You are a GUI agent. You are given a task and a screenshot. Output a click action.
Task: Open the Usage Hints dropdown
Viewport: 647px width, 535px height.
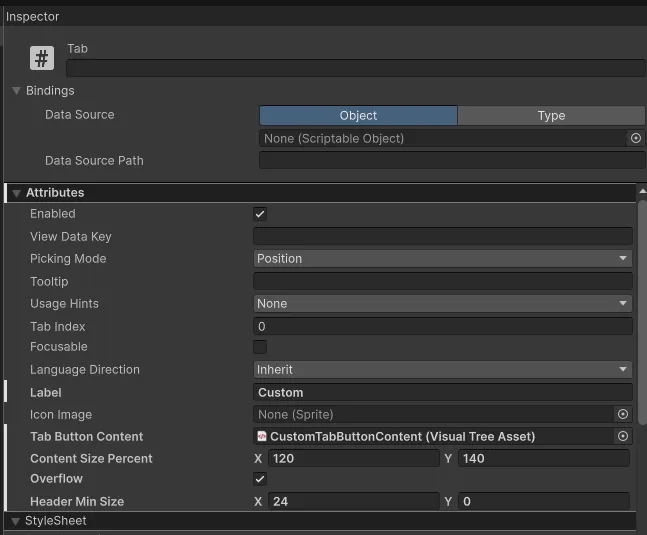click(442, 304)
